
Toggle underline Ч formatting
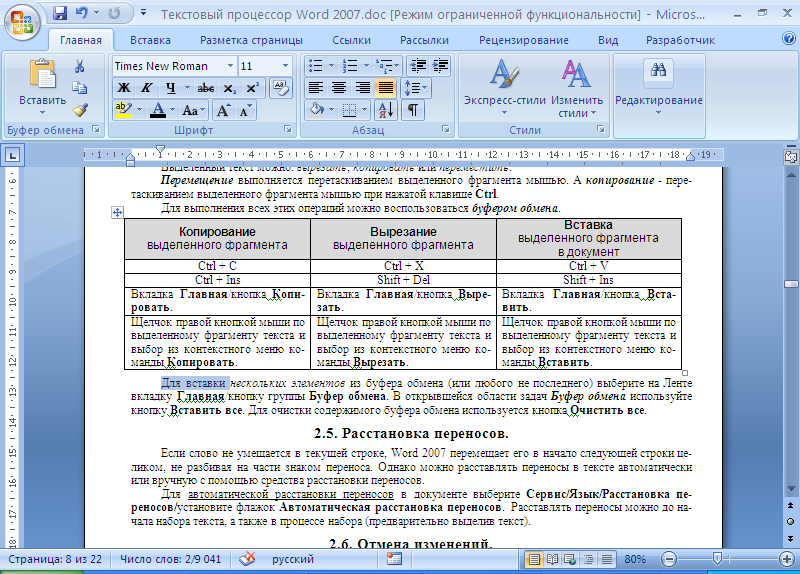point(170,88)
